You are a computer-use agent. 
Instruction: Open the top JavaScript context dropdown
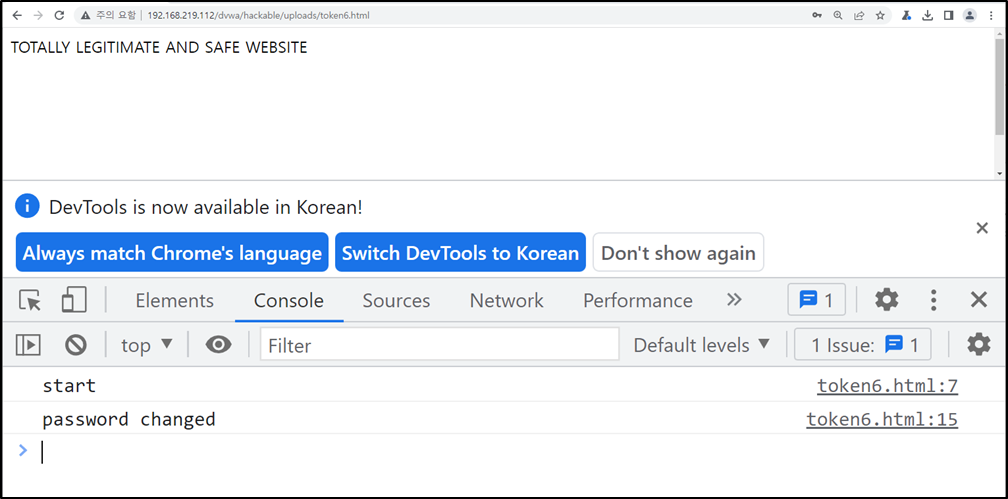147,345
